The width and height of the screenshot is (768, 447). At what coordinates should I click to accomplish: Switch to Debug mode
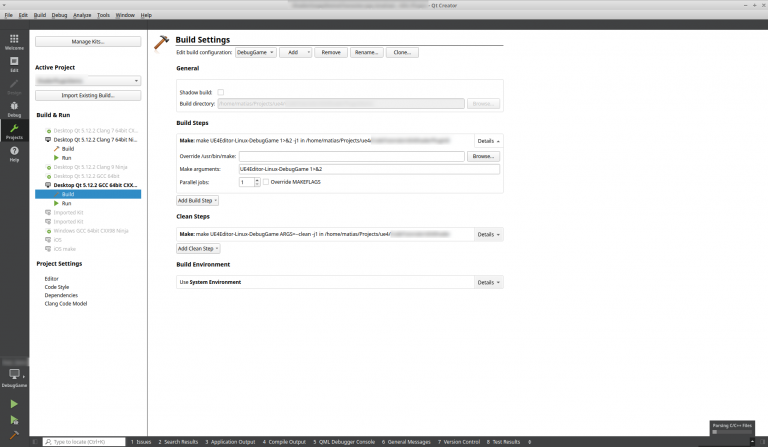14,109
